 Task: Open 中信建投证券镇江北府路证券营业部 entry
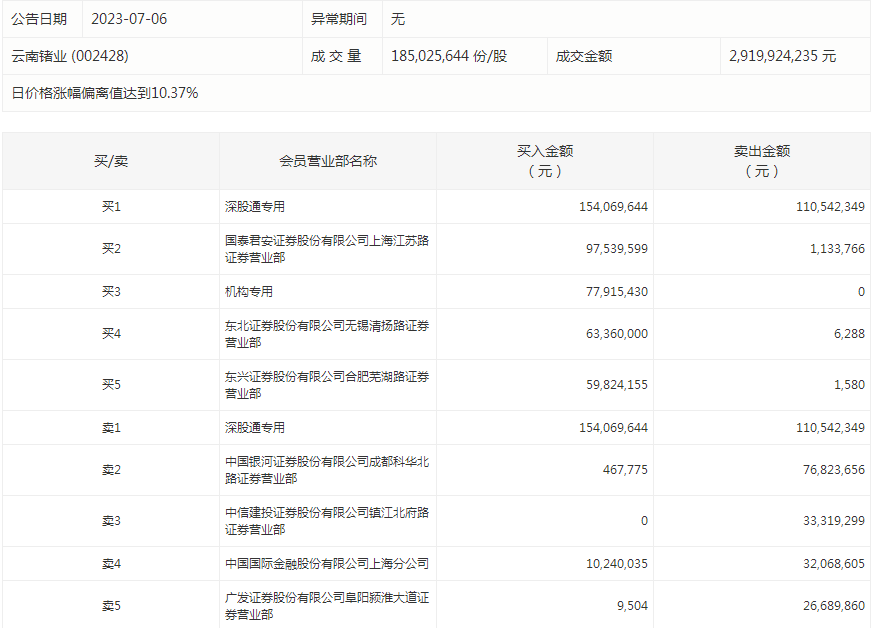click(327, 521)
